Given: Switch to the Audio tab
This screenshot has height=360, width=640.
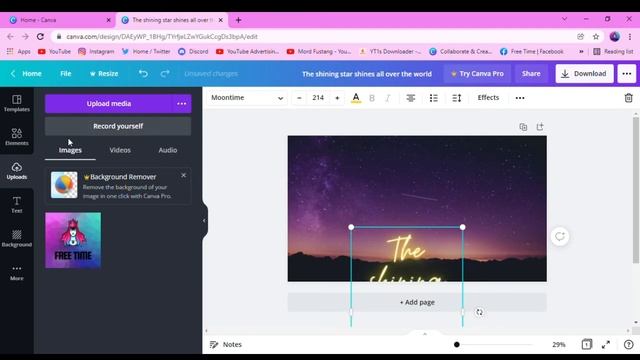Looking at the screenshot, I should 168,150.
